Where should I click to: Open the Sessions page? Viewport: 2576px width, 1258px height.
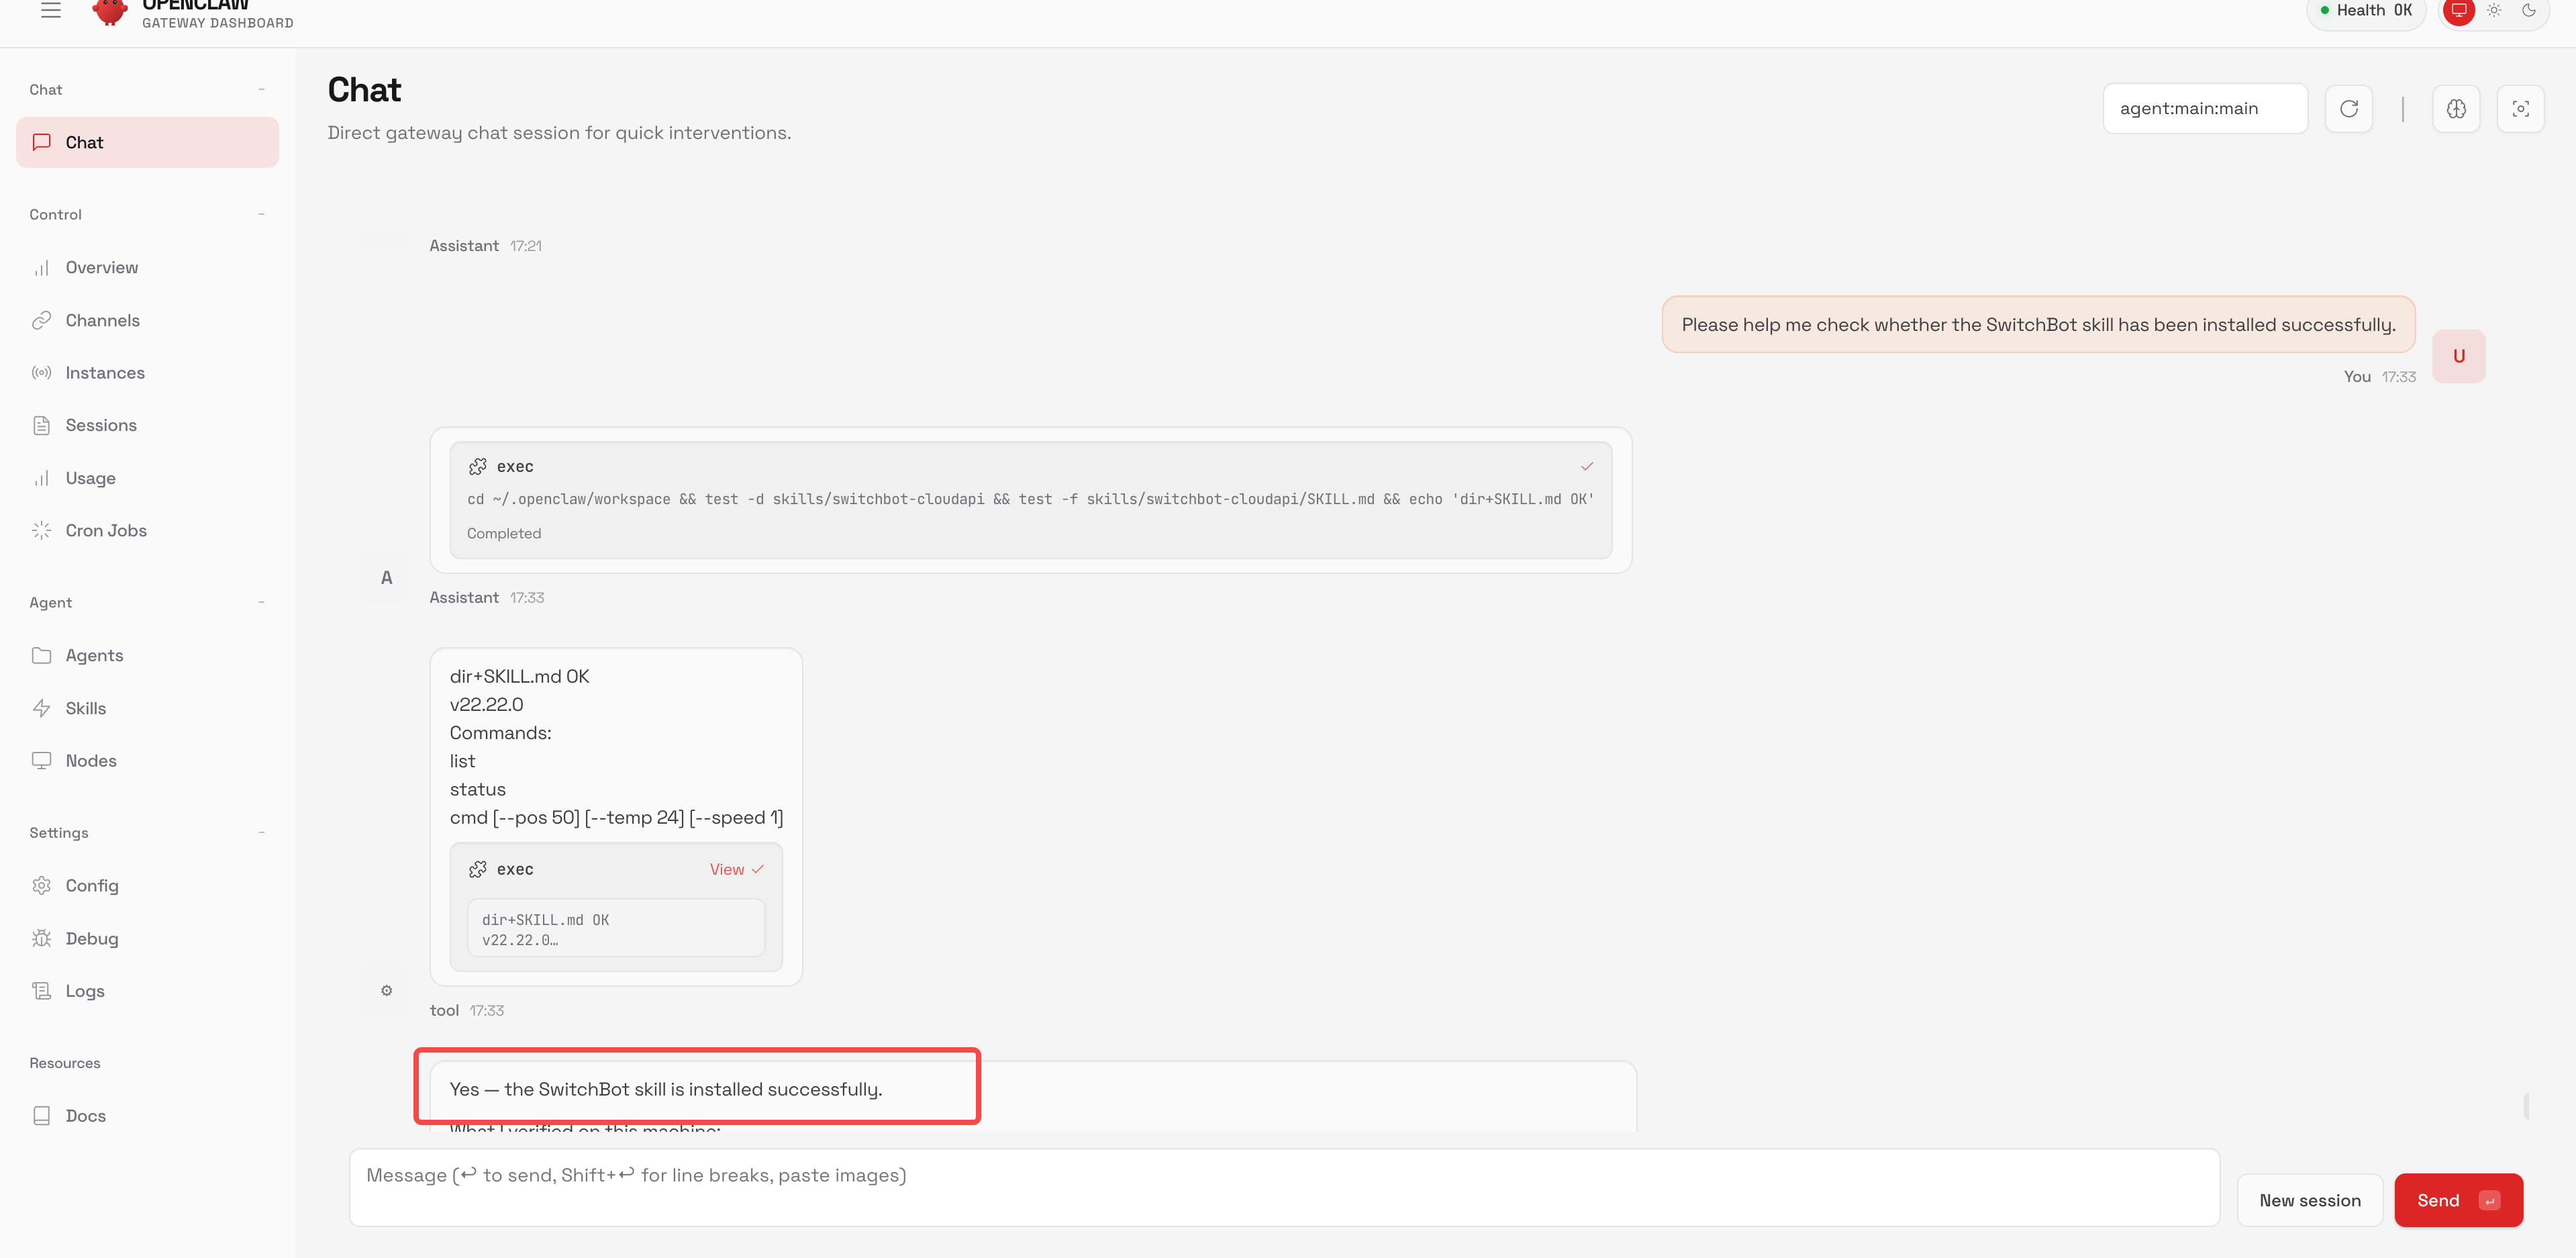click(x=147, y=425)
